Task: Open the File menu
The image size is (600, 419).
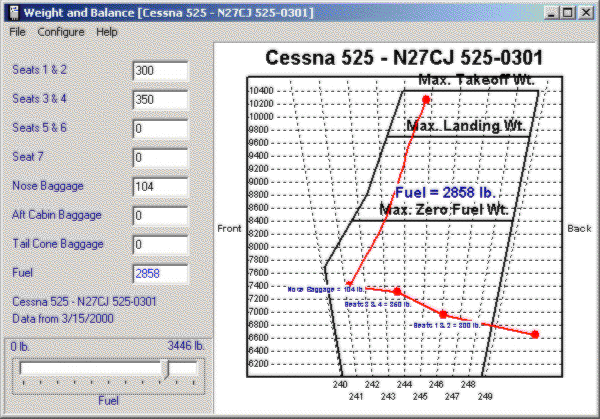Action: (17, 32)
